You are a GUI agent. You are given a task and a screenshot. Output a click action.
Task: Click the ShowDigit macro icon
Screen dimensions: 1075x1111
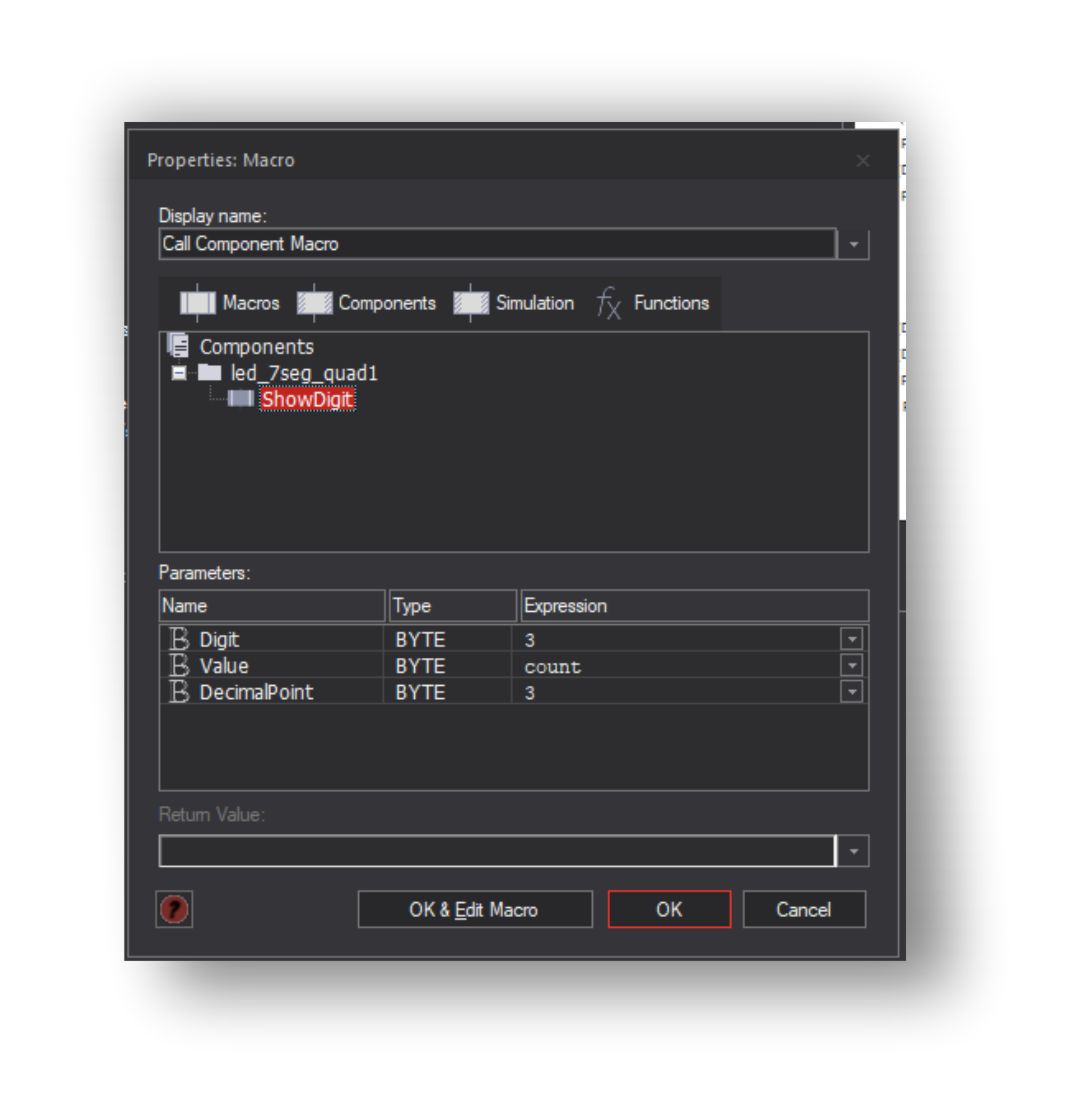[x=240, y=399]
